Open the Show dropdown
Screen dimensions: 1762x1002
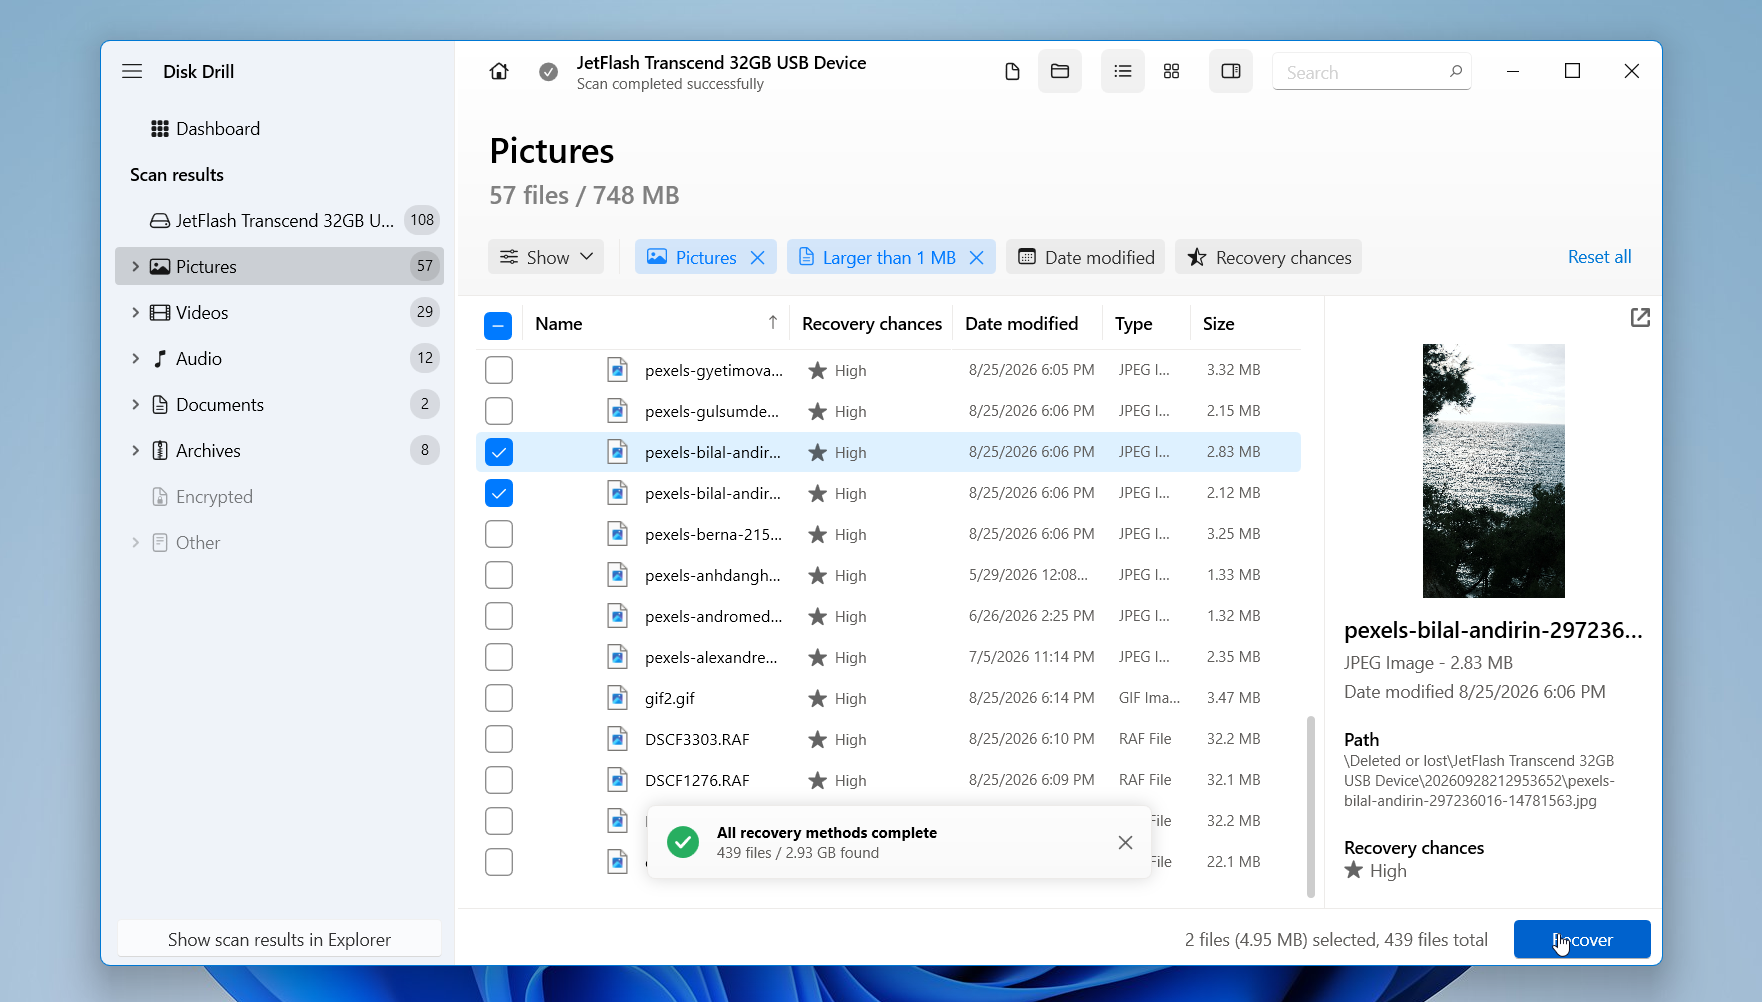point(546,257)
